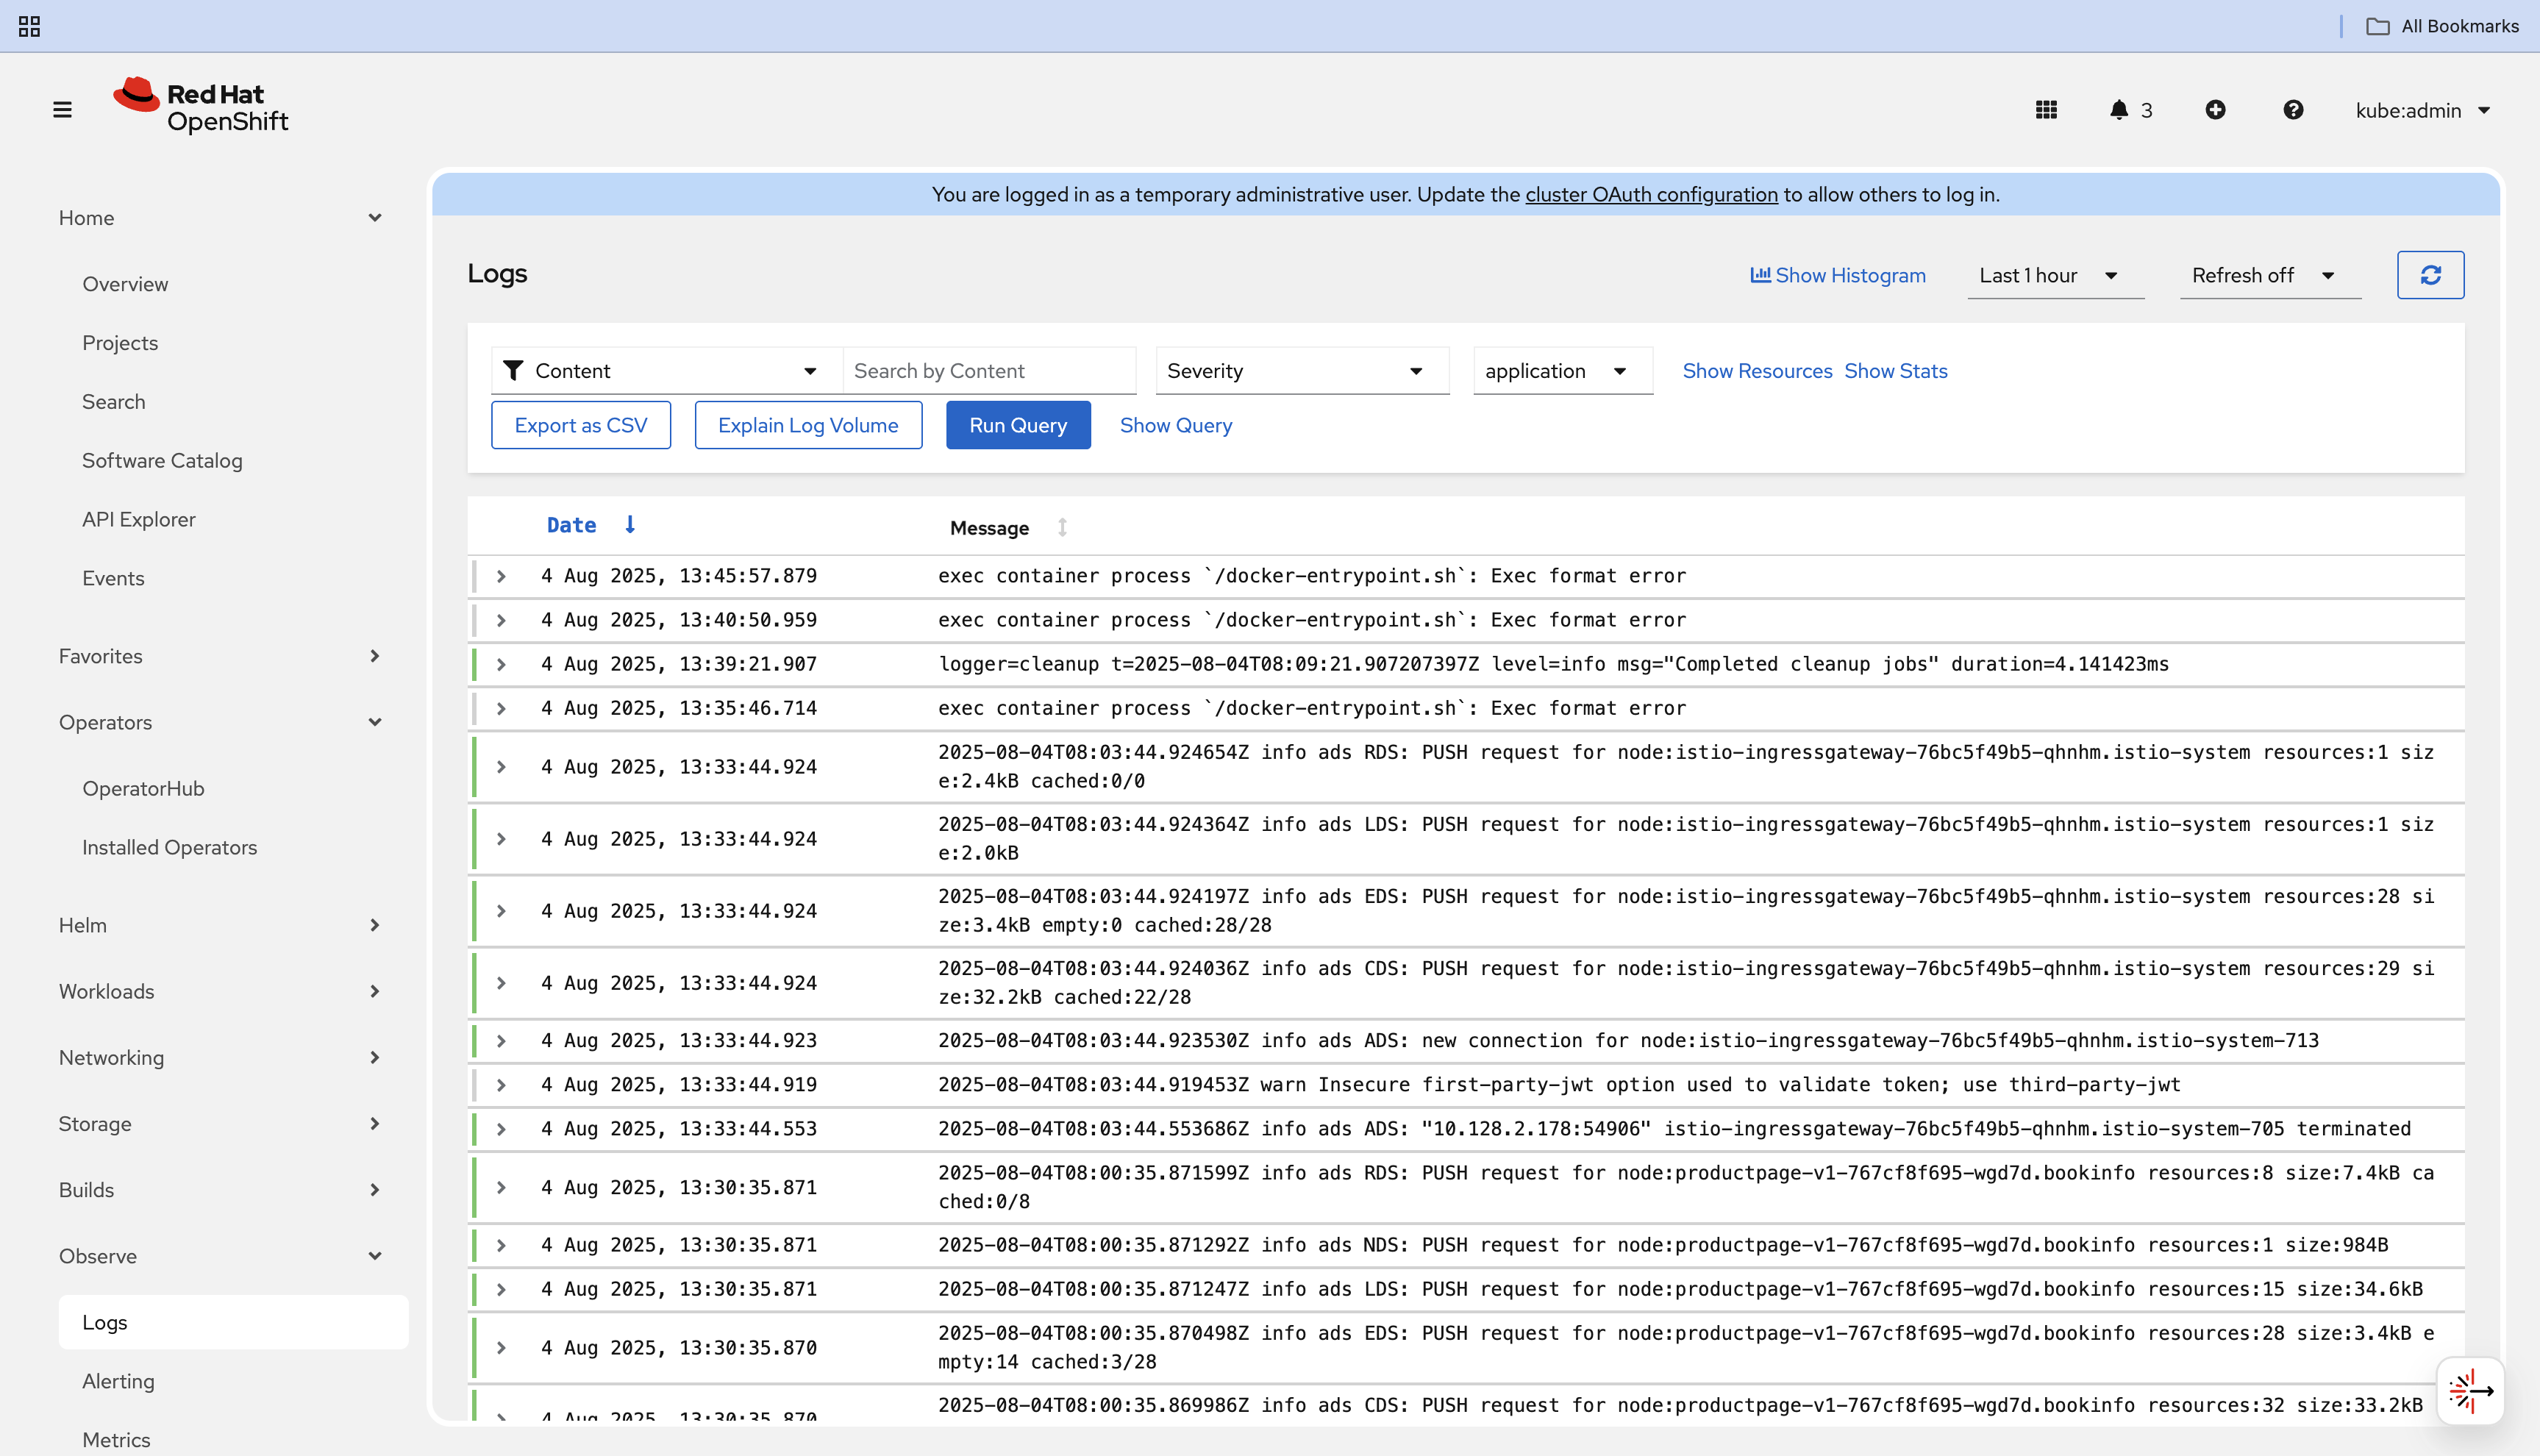Click the Run Query button
This screenshot has width=2540, height=1456.
[1017, 425]
